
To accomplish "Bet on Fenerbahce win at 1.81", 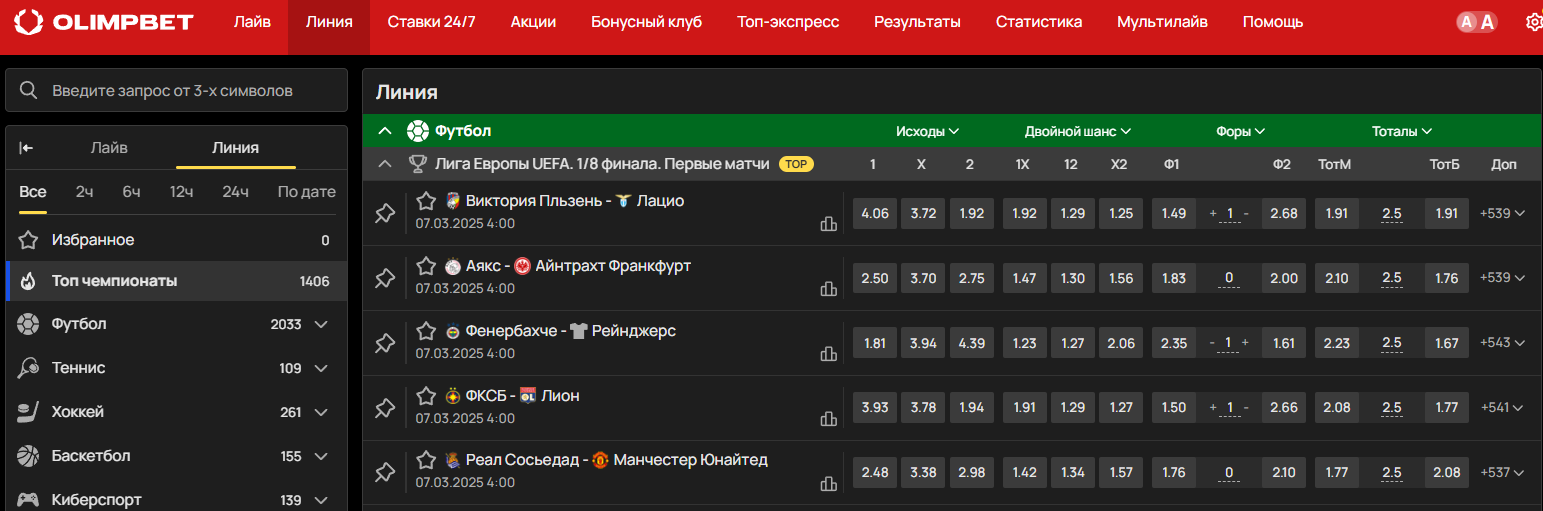I will (874, 343).
